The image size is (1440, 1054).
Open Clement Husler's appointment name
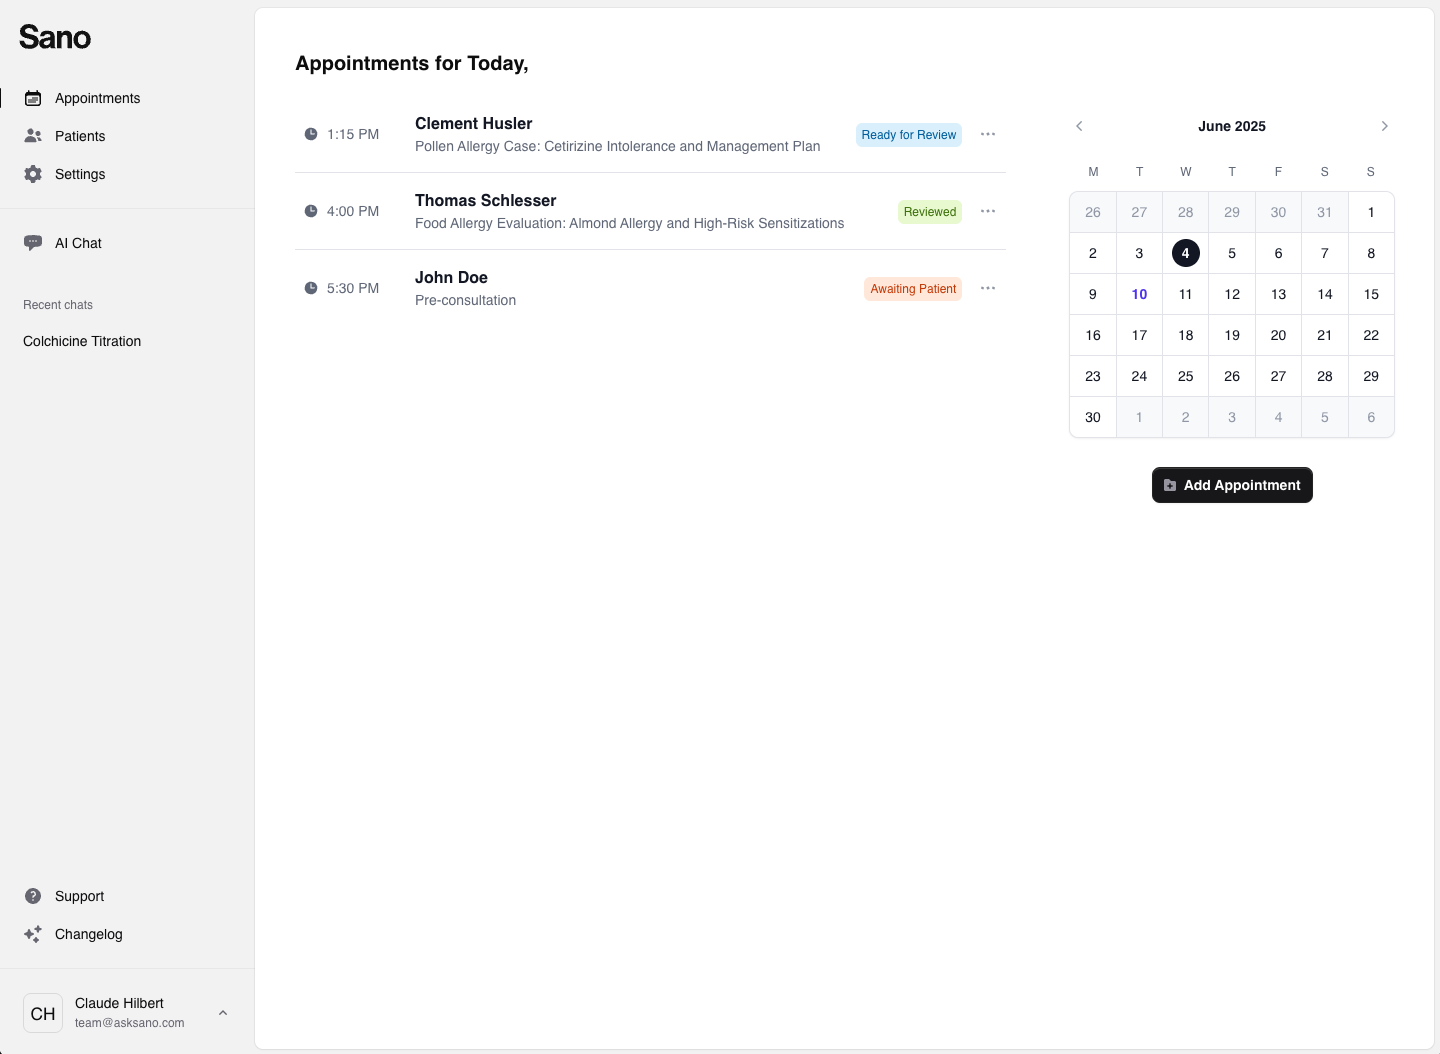474,123
